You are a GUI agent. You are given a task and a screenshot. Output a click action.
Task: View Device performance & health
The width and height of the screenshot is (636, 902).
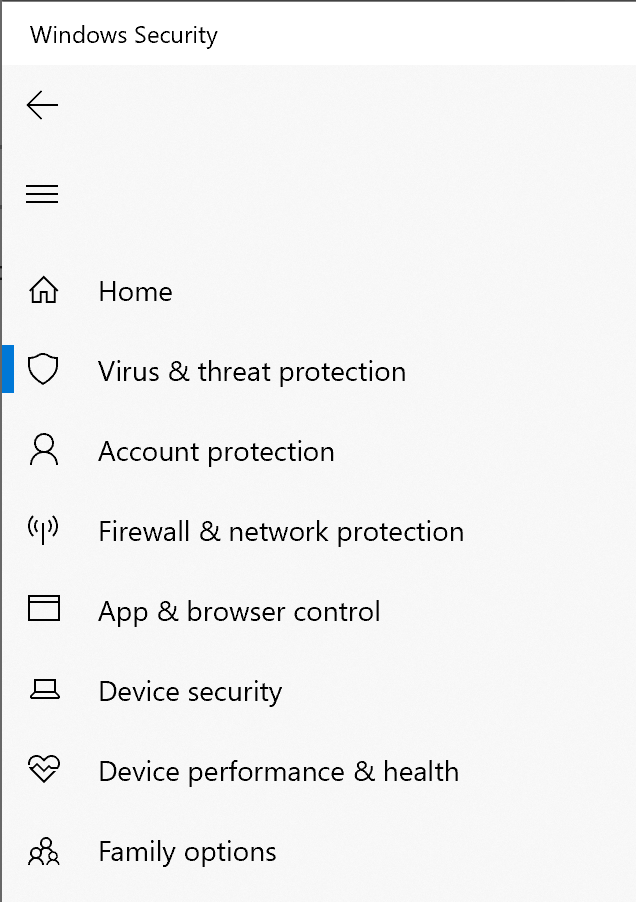(278, 771)
